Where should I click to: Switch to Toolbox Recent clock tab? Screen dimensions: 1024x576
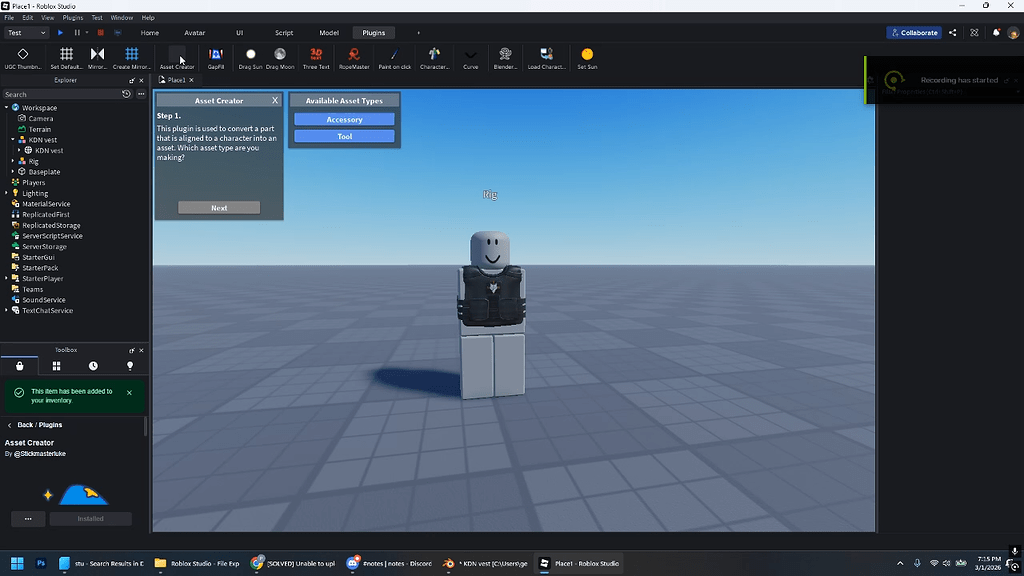point(93,366)
